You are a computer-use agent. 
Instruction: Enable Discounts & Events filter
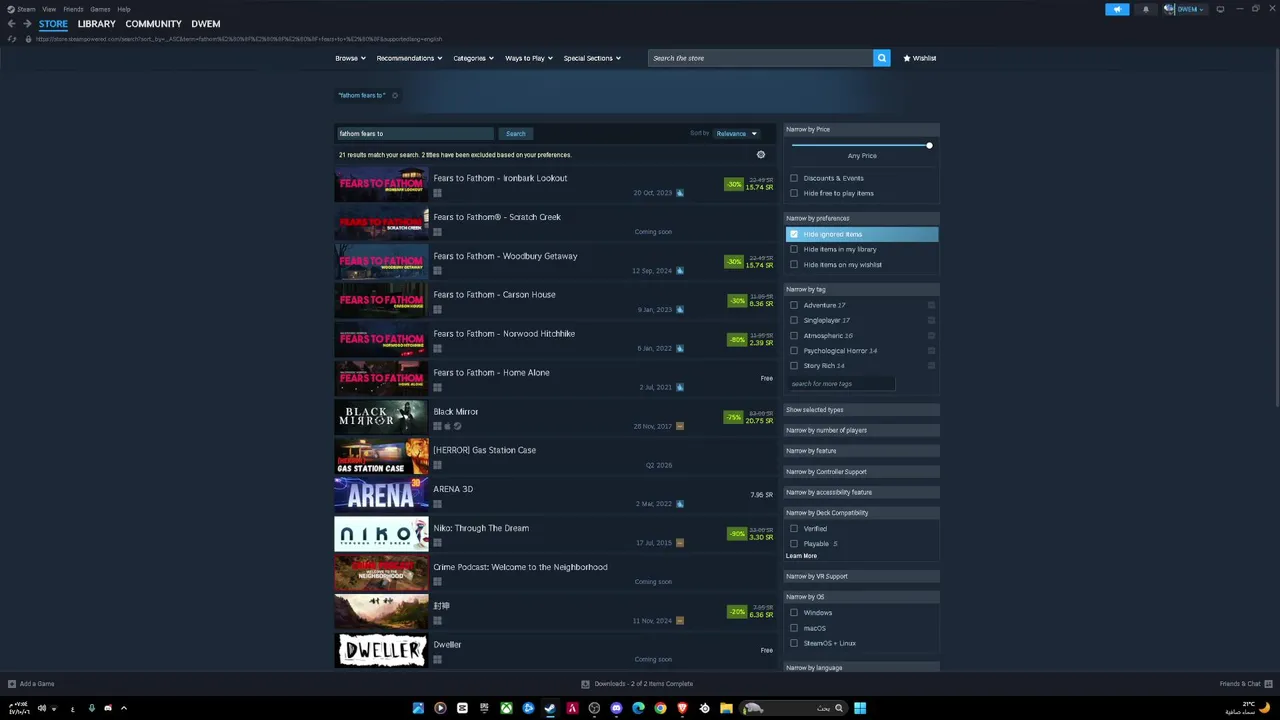[794, 178]
